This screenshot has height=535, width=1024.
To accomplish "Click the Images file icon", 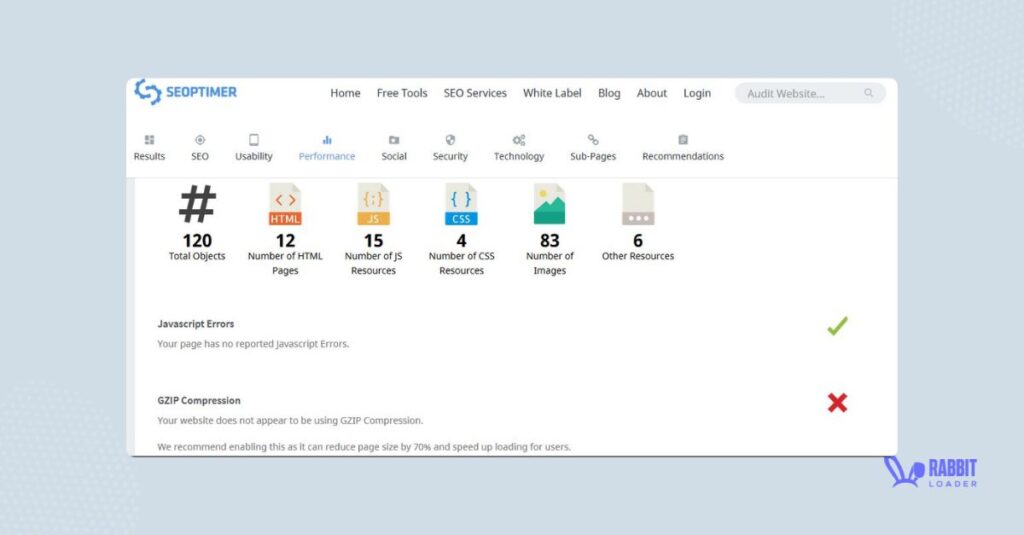I will [x=549, y=204].
